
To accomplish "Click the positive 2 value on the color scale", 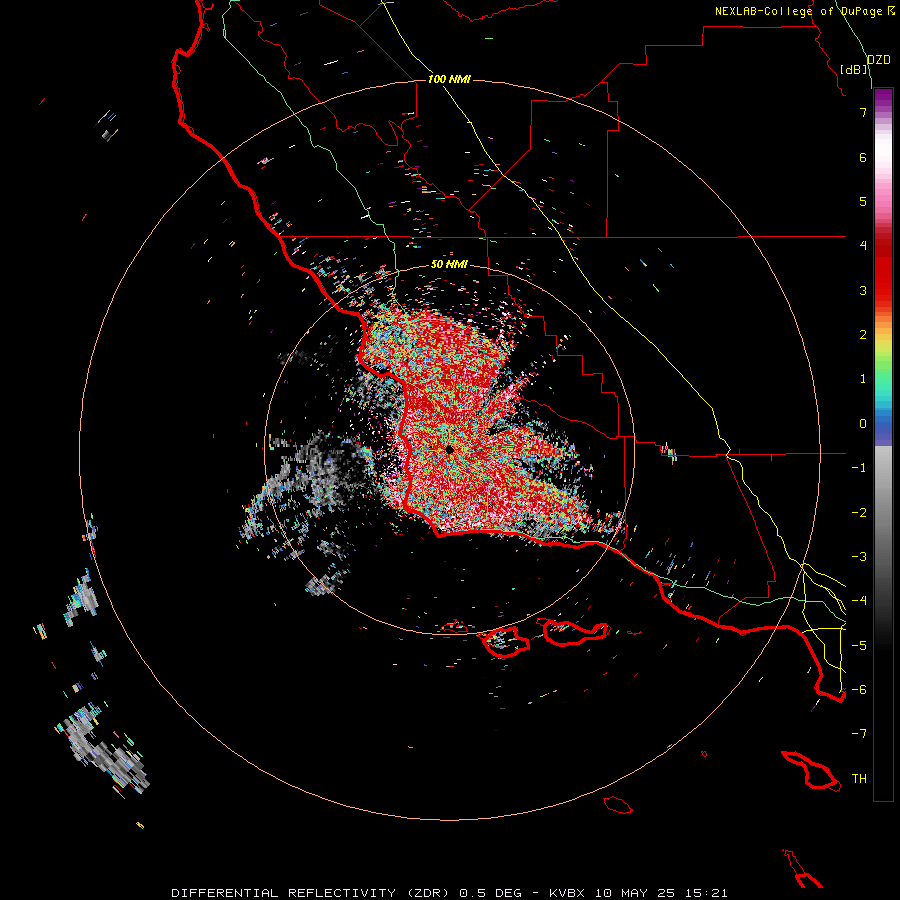I will point(863,335).
